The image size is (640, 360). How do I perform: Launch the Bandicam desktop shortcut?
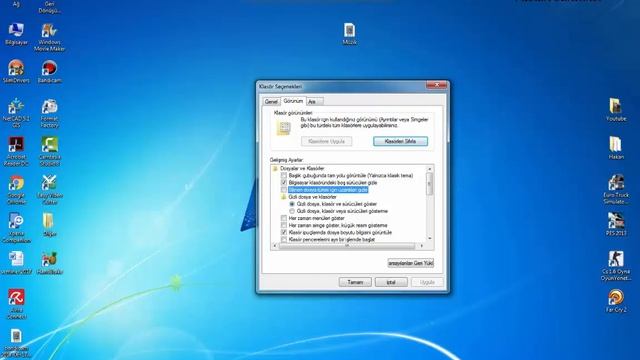point(49,71)
